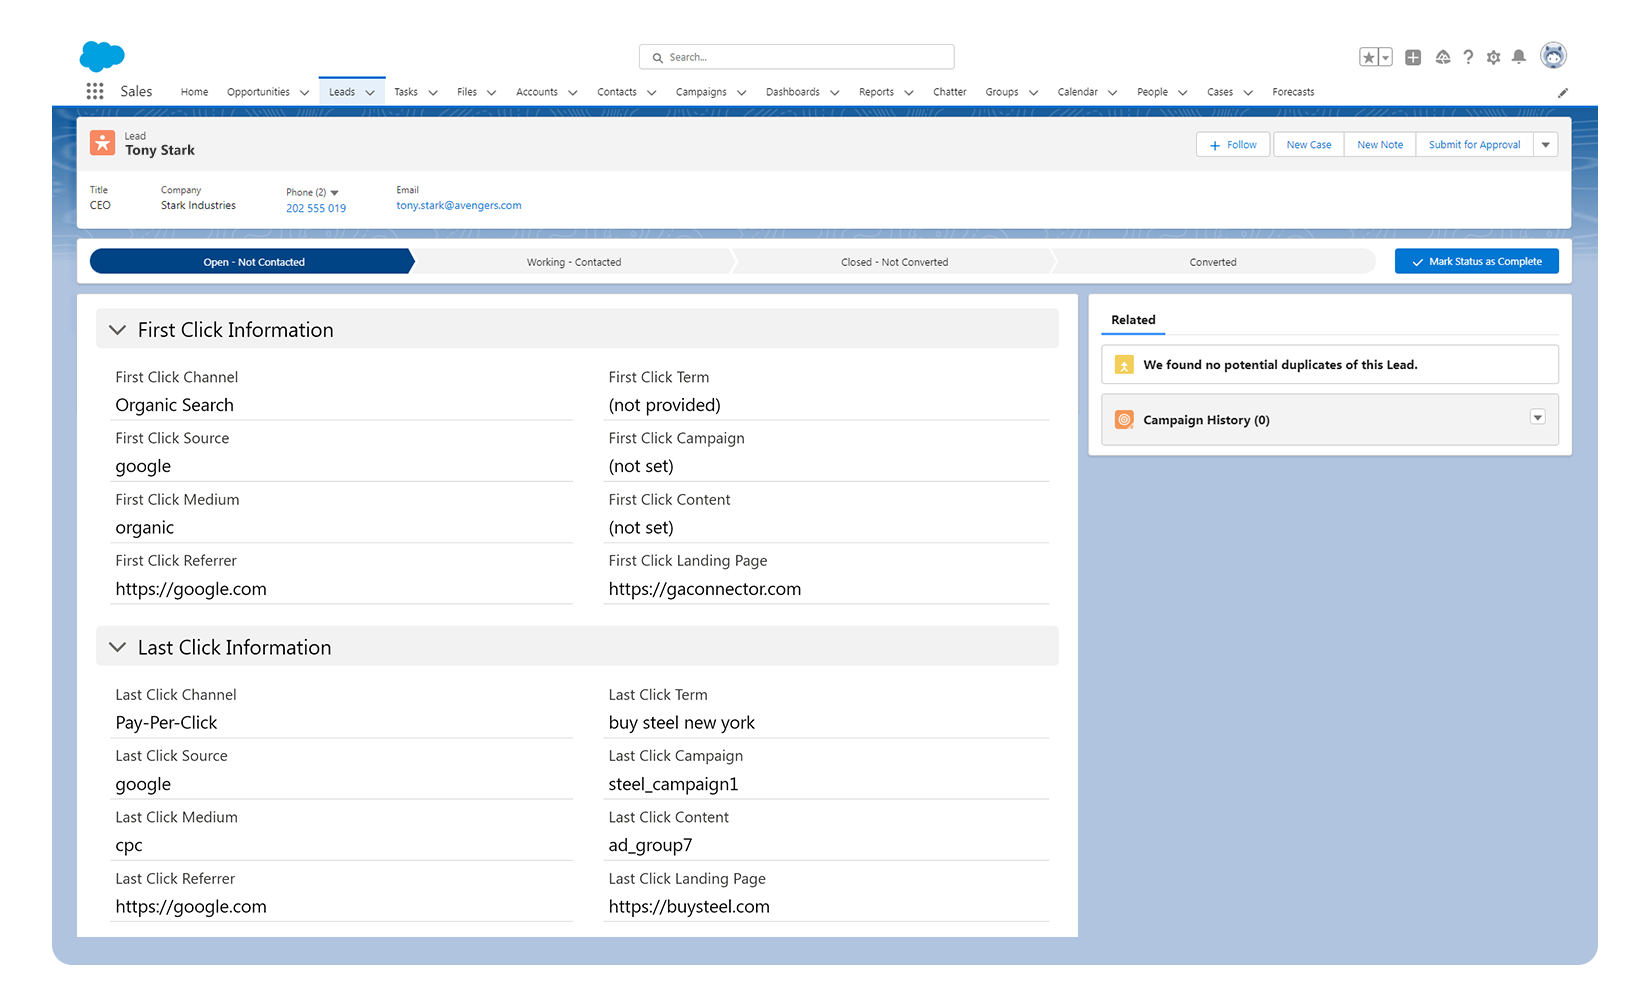Select the Closed - Not Converted stage
Viewport: 1649px width, 985px height.
click(895, 262)
